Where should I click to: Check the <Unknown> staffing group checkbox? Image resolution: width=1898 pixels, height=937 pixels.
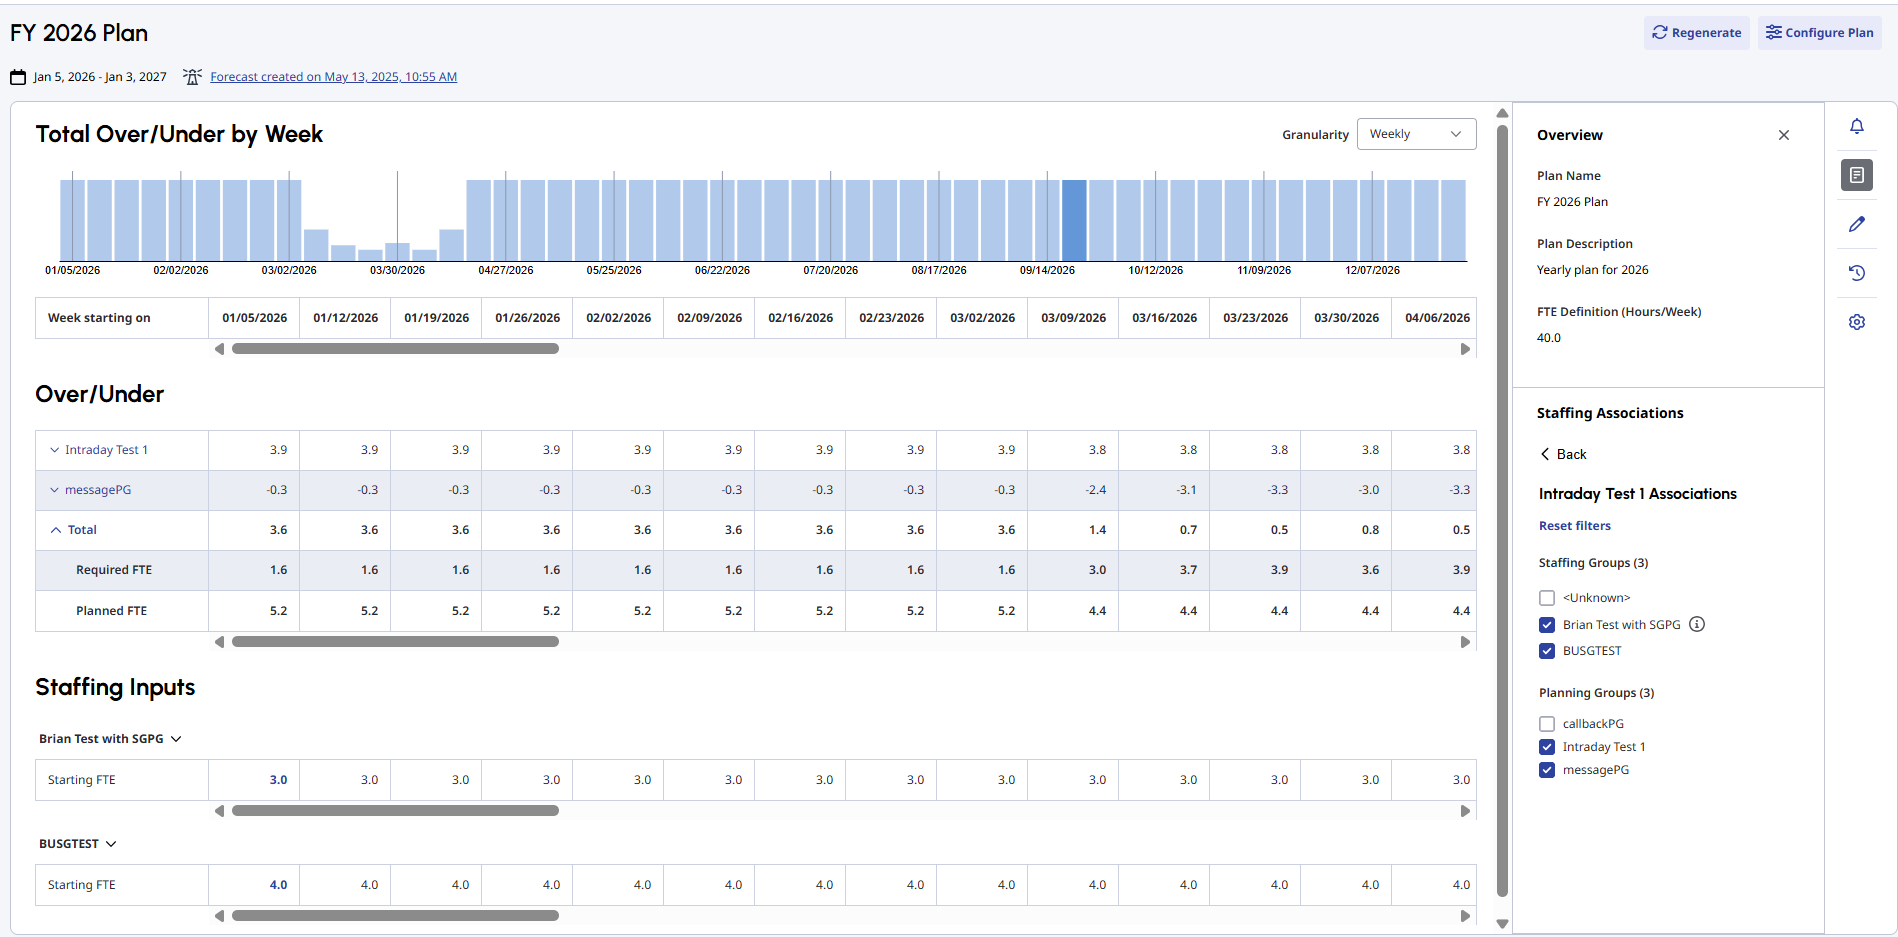coord(1547,598)
